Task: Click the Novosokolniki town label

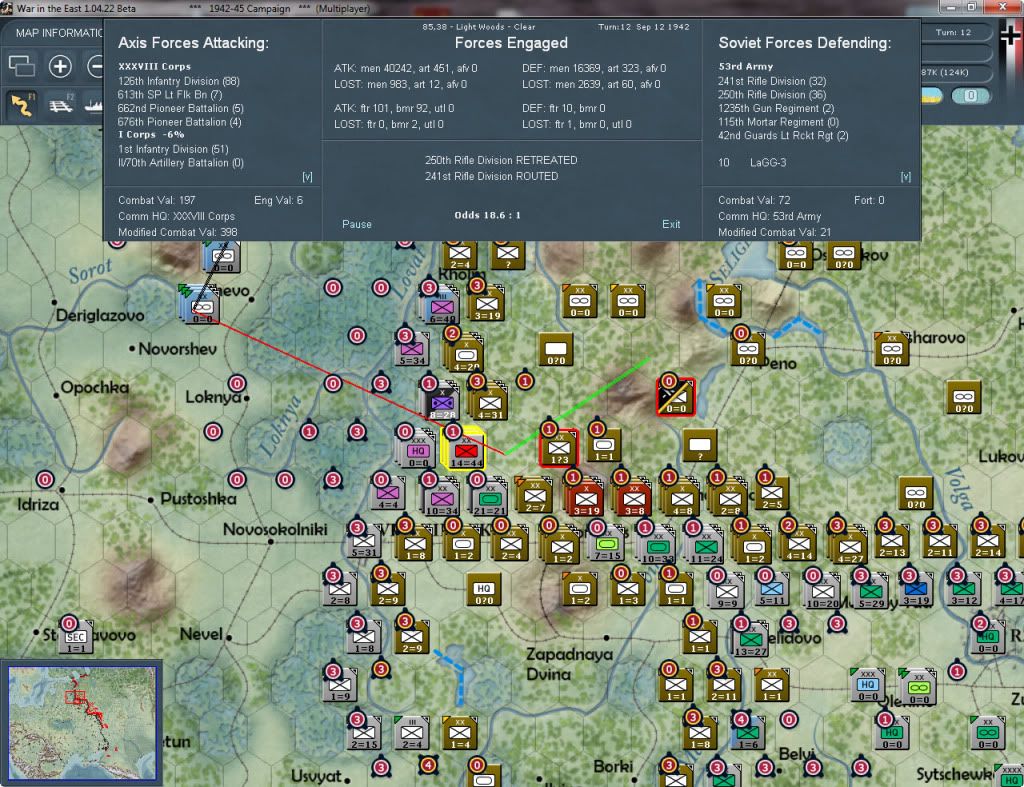Action: coord(275,529)
